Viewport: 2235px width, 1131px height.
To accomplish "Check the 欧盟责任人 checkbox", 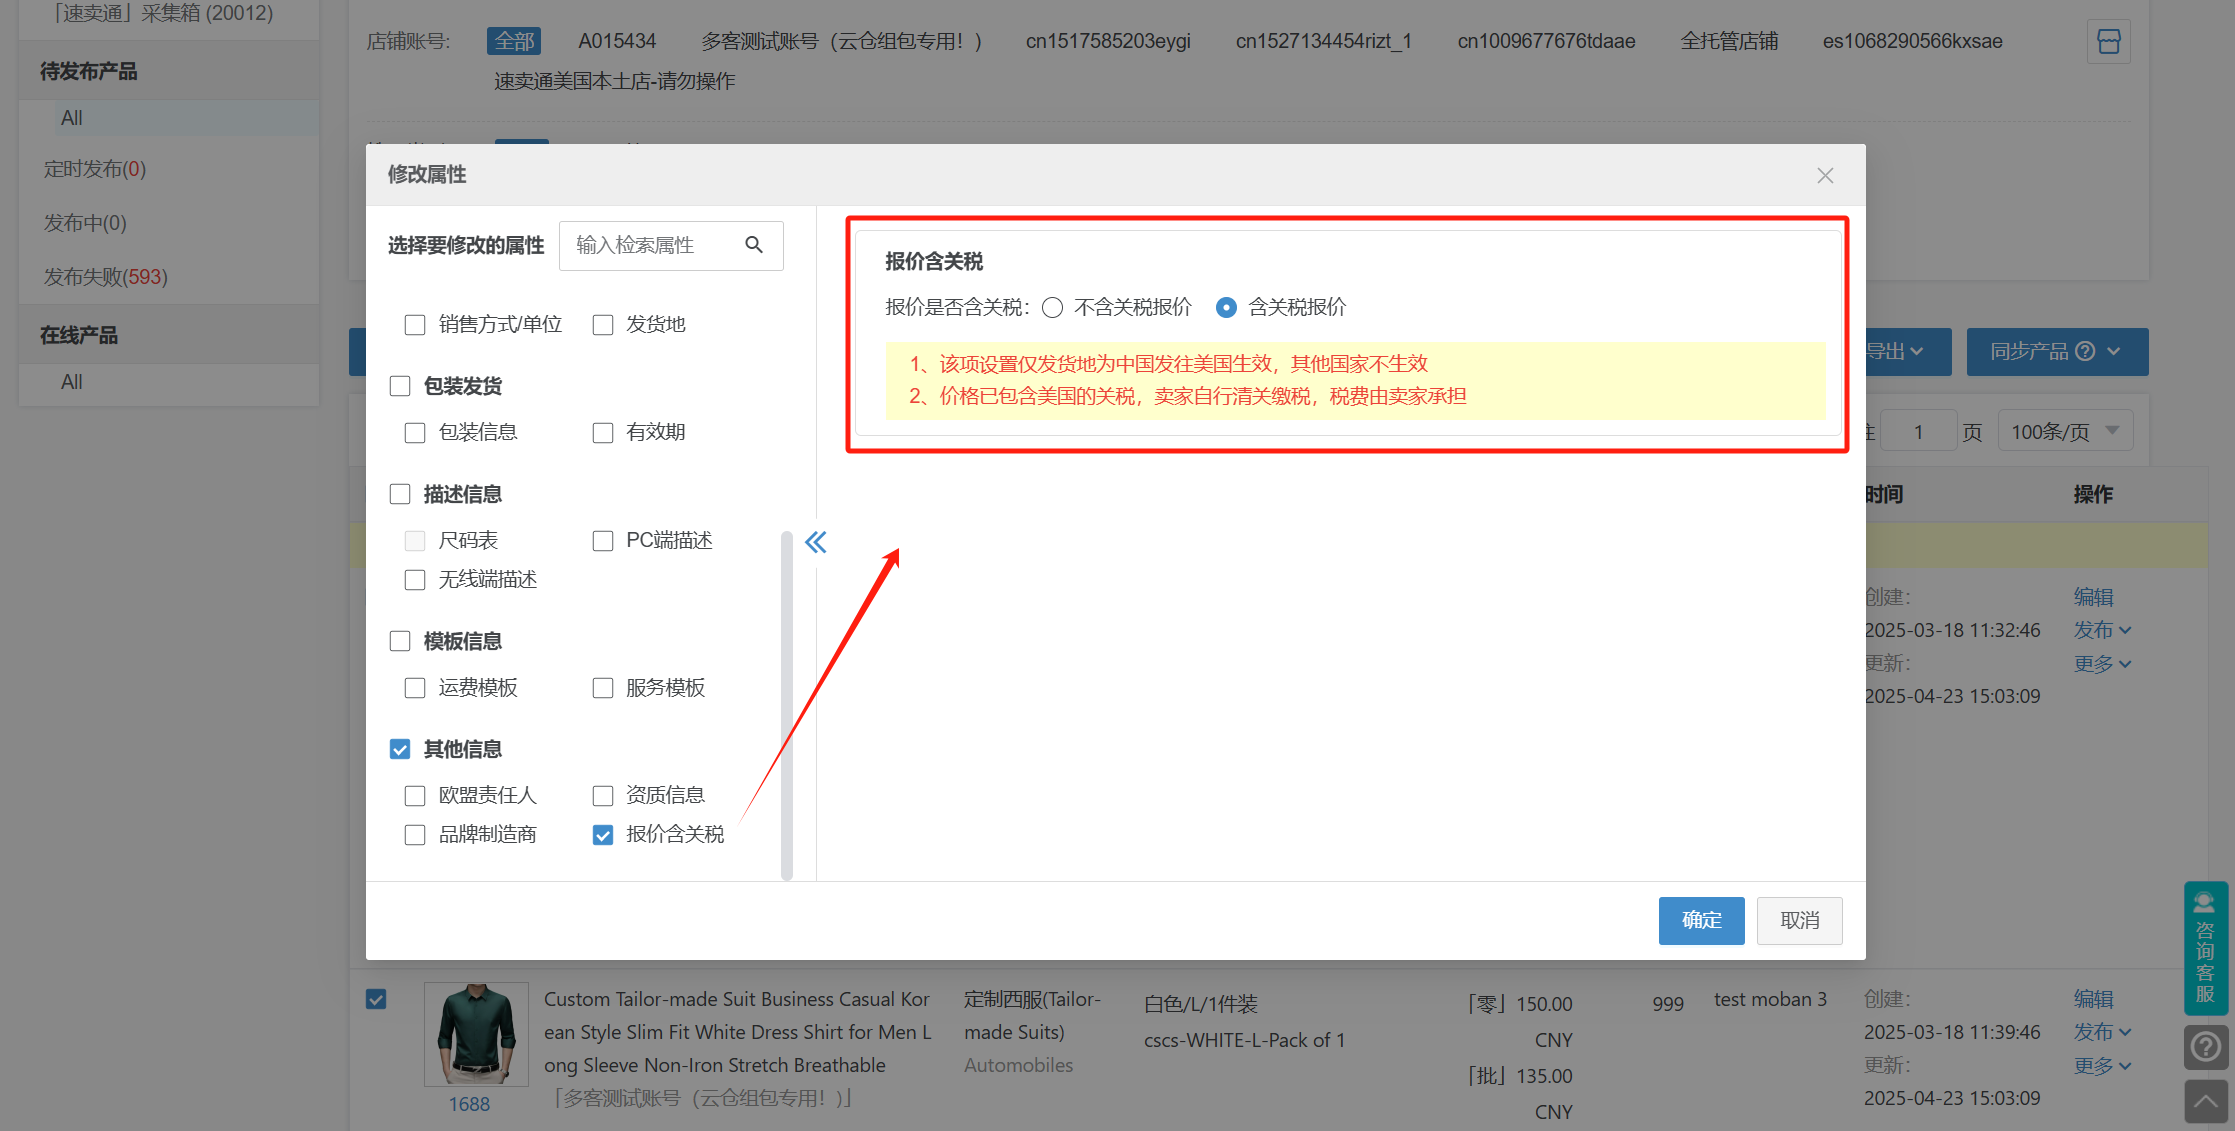I will coord(415,796).
